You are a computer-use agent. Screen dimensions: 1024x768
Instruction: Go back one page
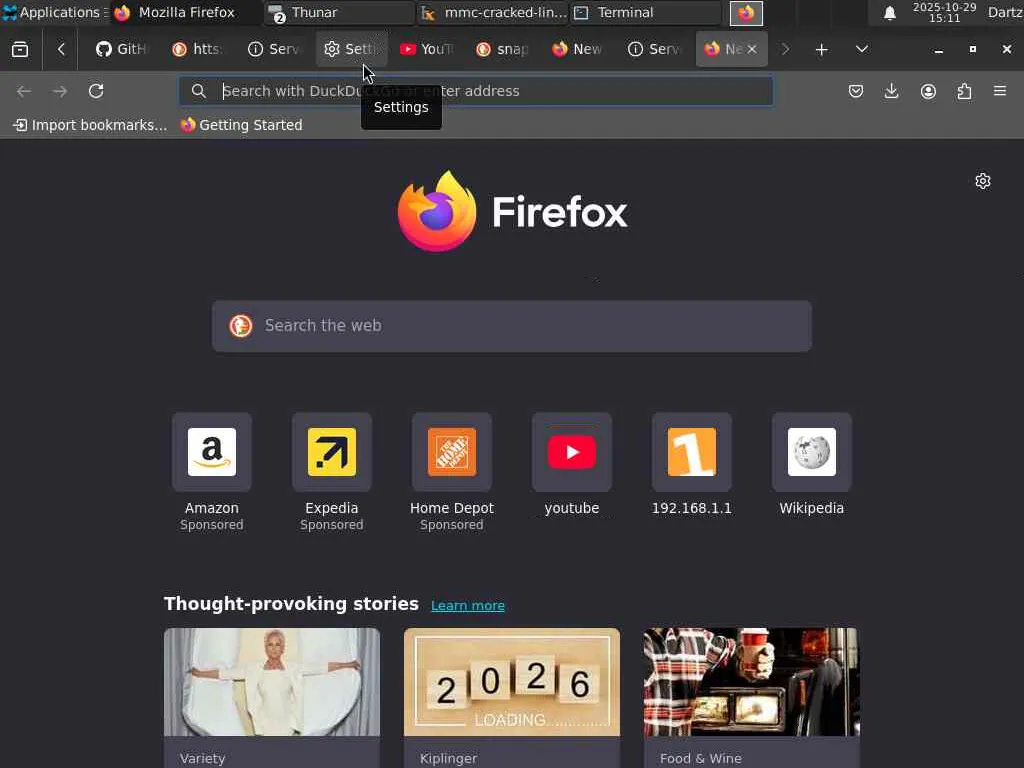tap(24, 91)
